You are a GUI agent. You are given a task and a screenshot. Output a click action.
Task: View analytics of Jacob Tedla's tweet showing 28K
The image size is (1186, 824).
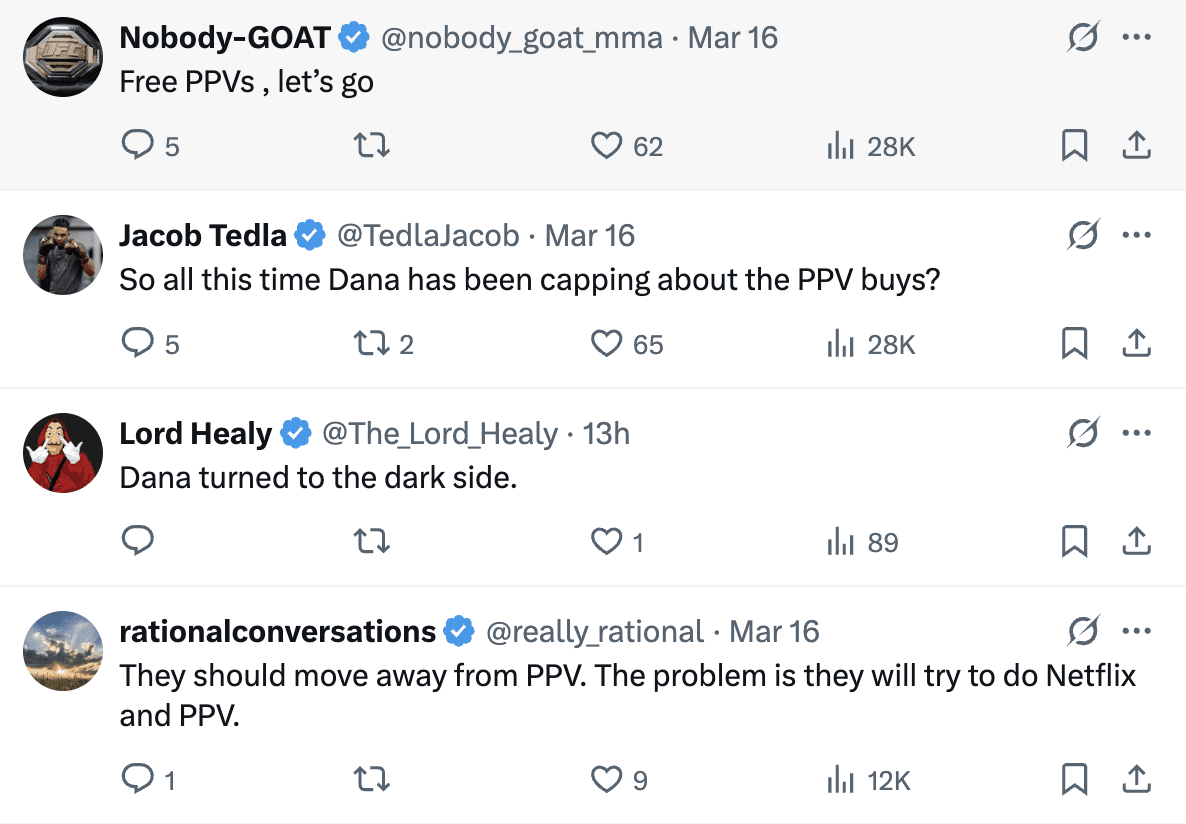tap(871, 344)
